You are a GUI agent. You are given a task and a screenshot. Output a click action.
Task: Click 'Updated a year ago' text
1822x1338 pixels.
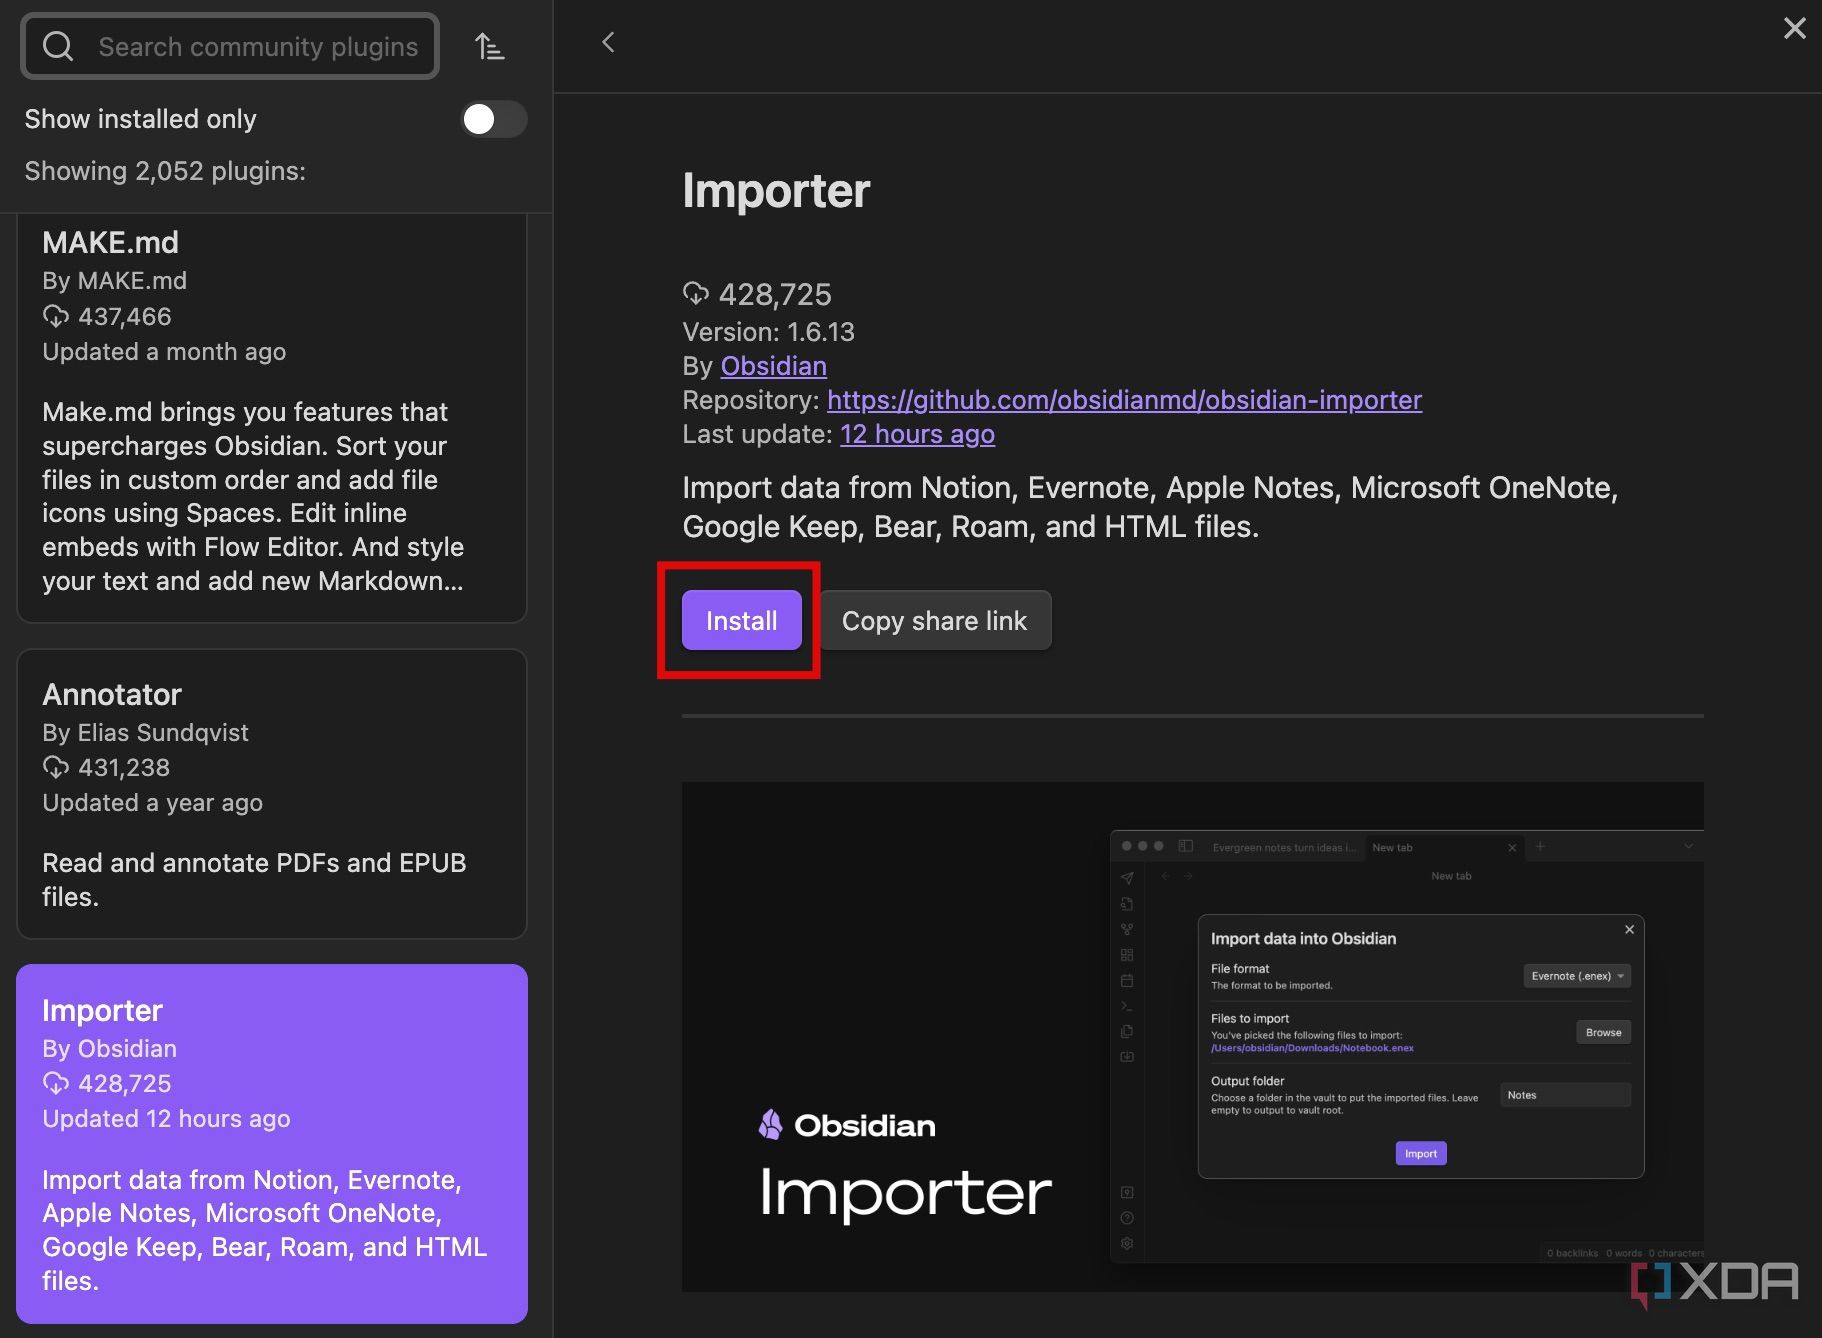[152, 803]
